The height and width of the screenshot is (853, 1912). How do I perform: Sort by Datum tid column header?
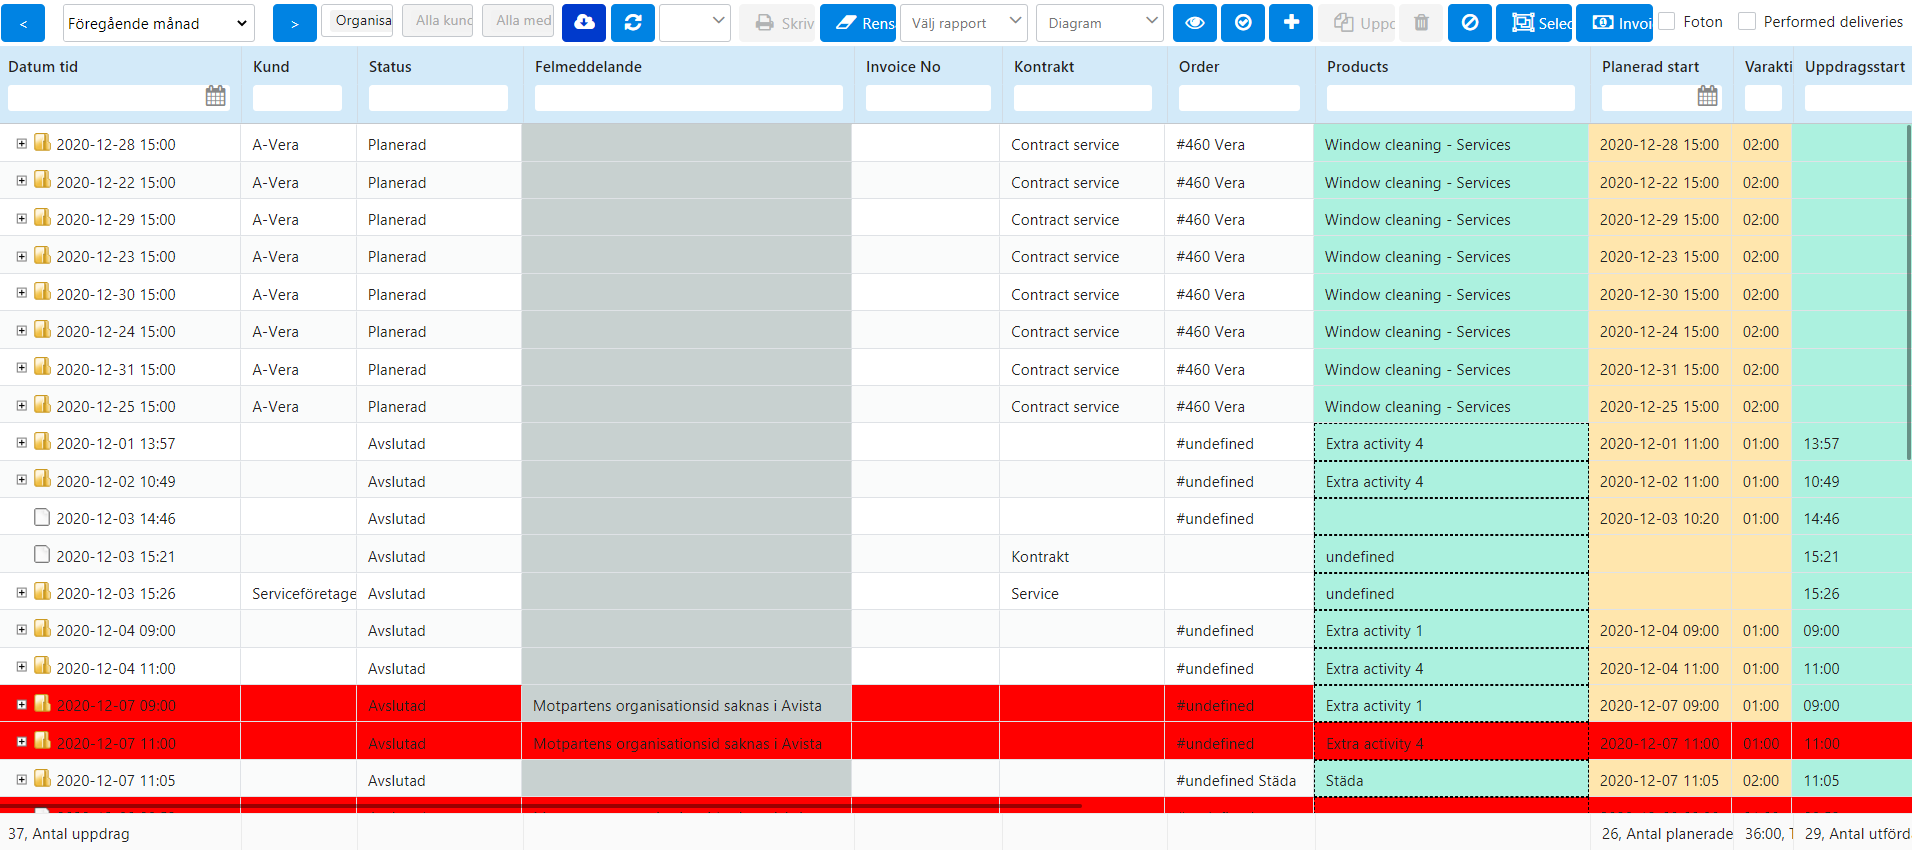tap(43, 67)
